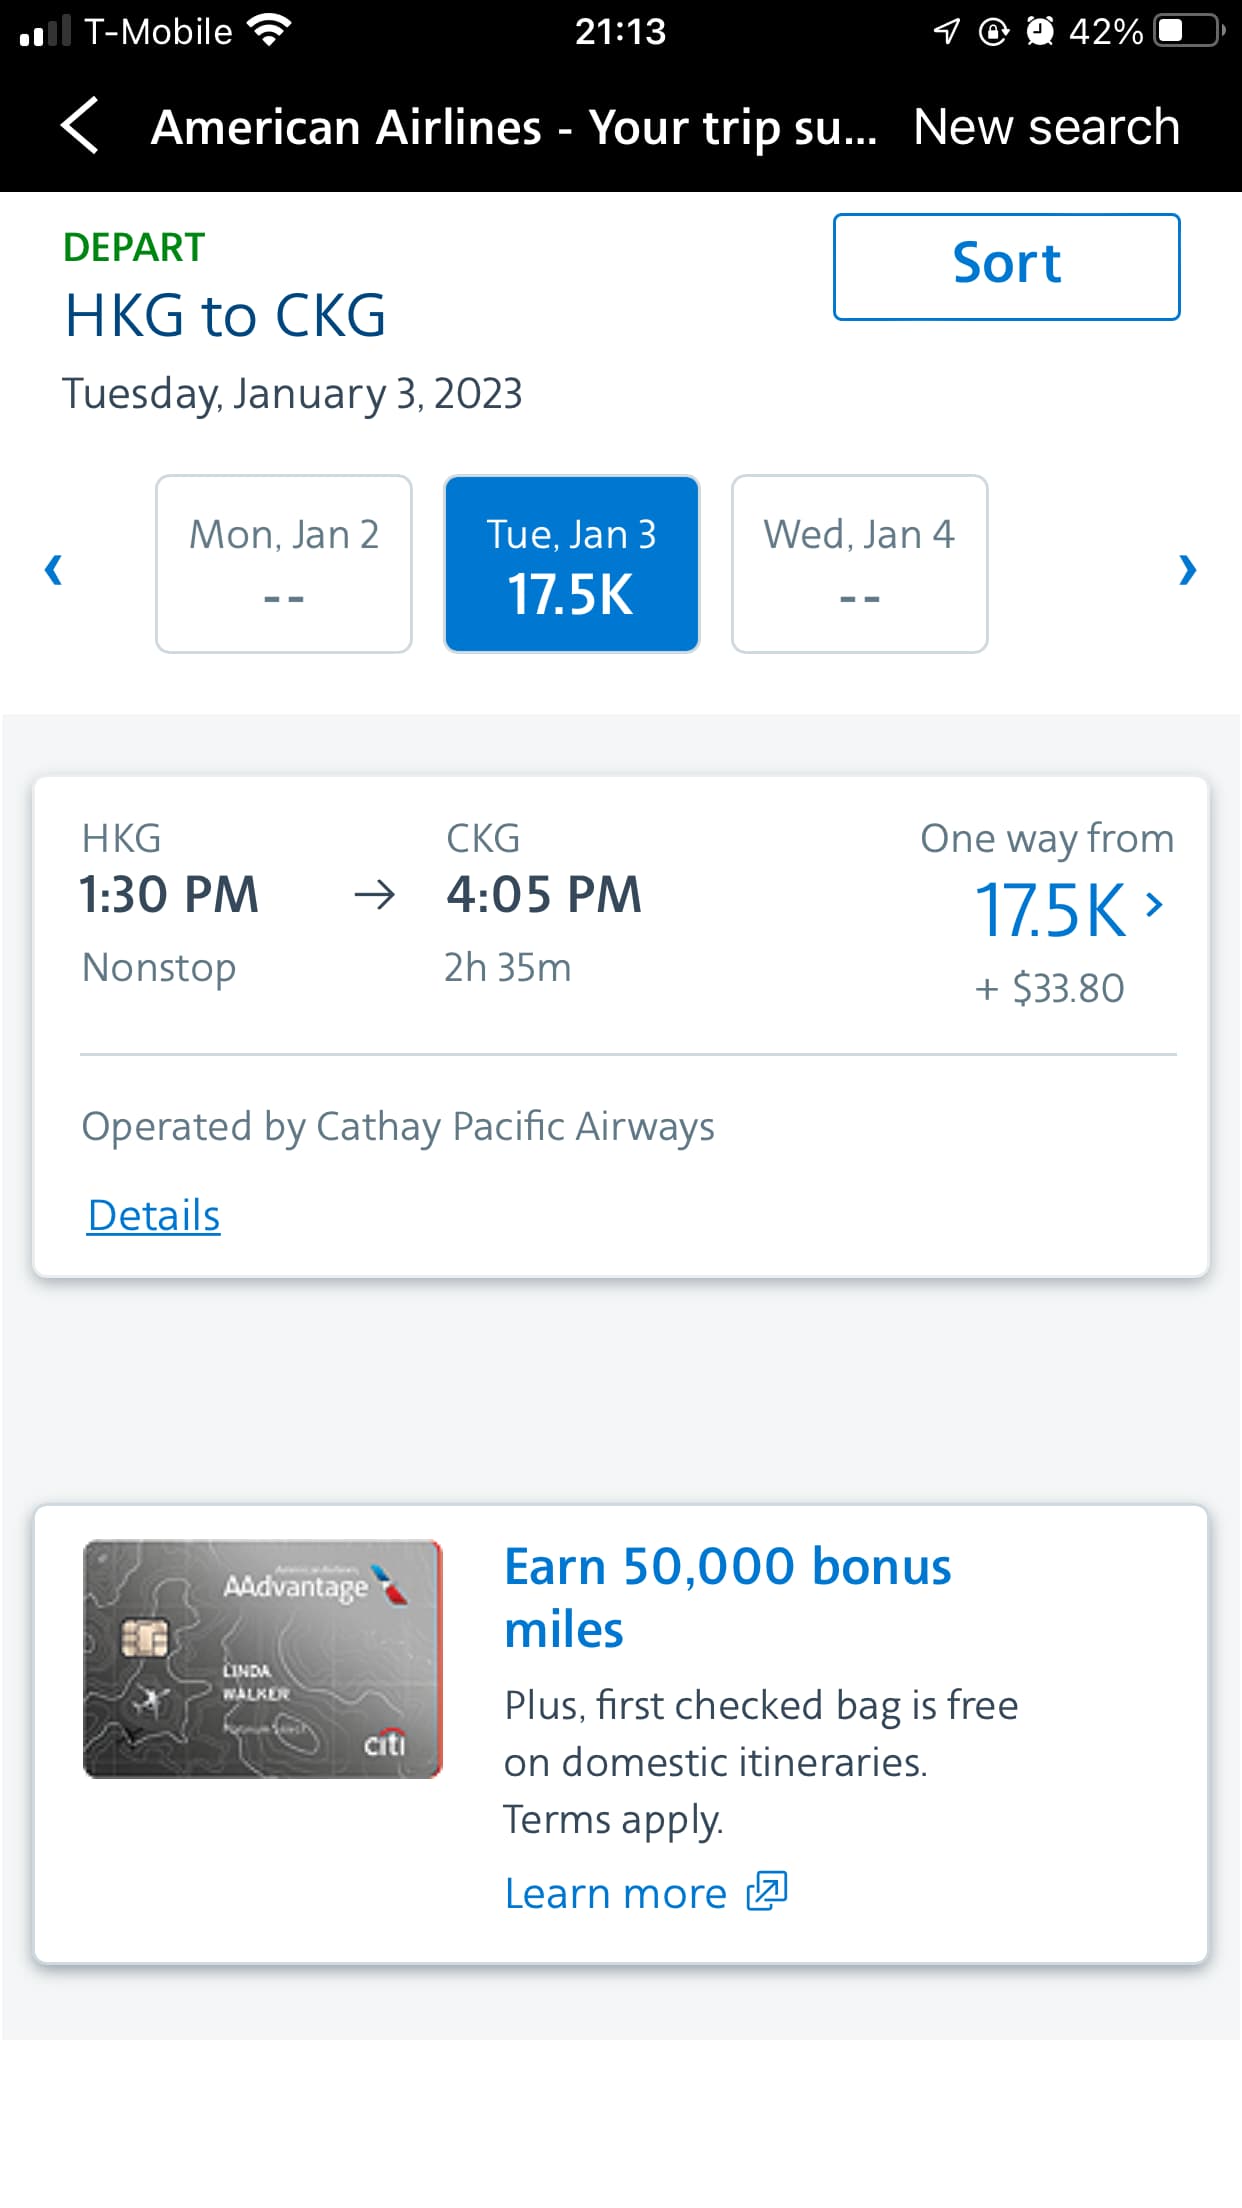Screen dimensions: 1242x2208
Task: Tap the battery indicator icon
Action: 1187,31
